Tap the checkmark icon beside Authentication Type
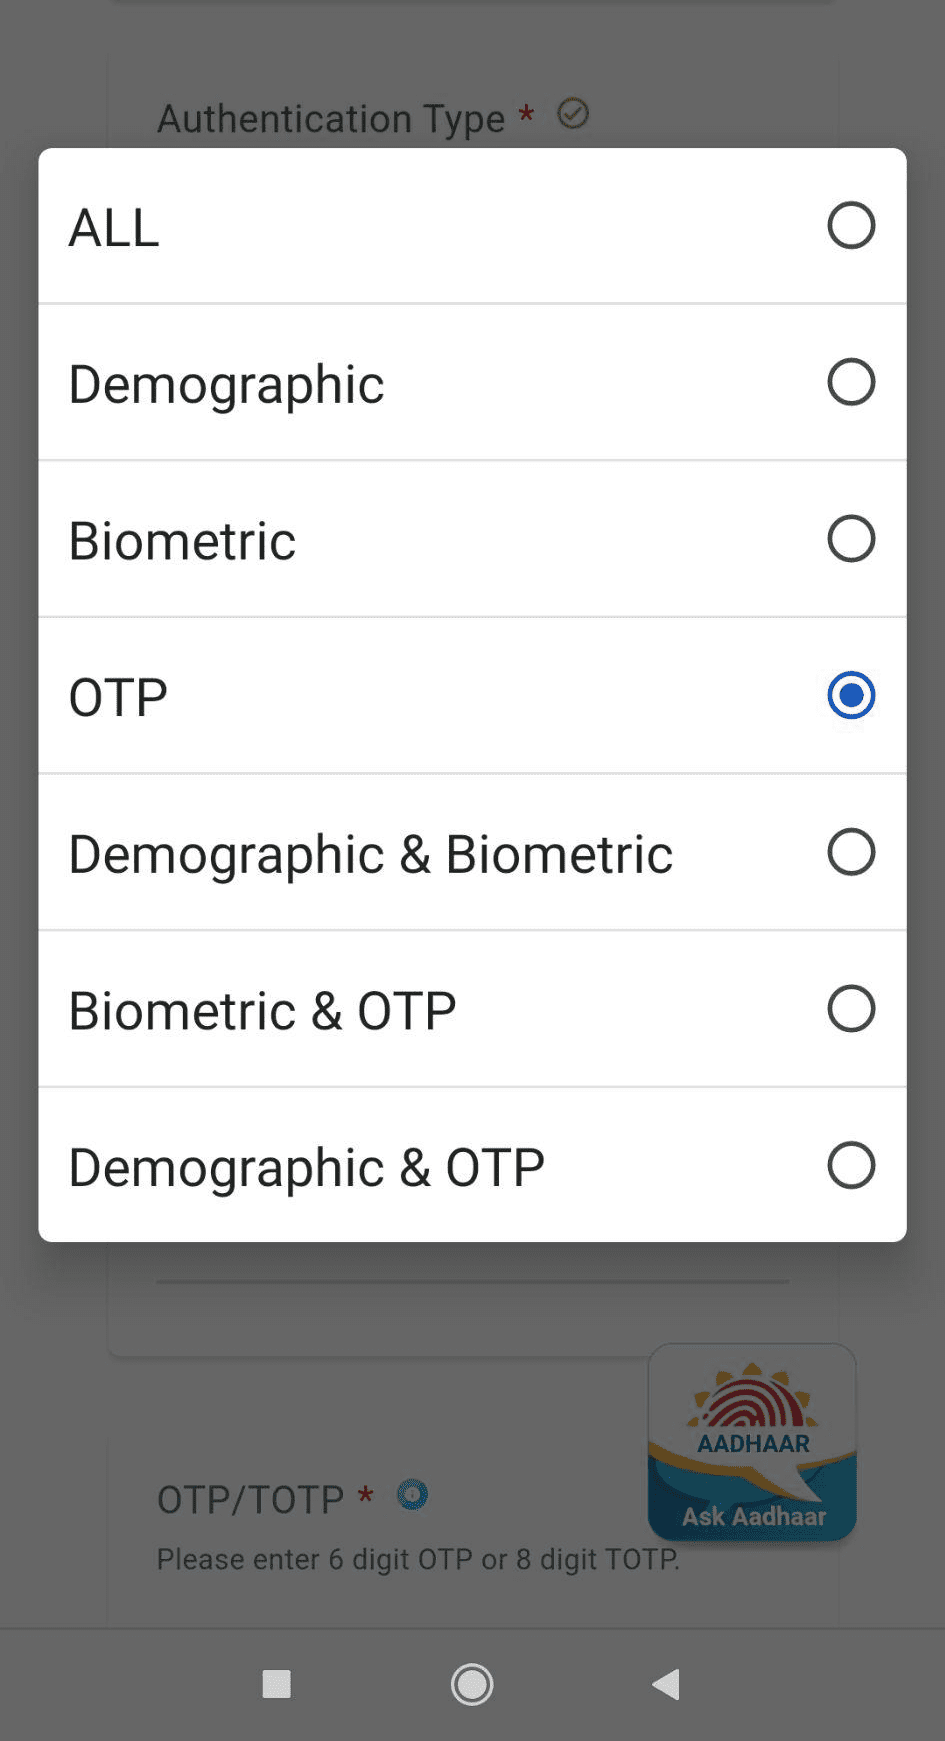This screenshot has width=945, height=1741. [x=573, y=114]
